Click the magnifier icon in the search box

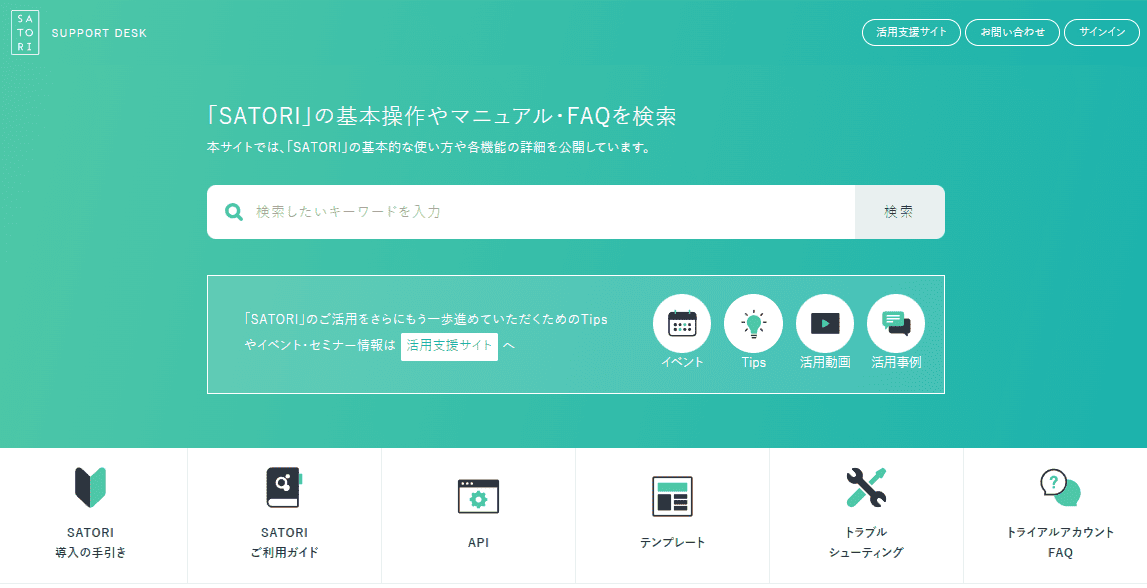pyautogui.click(x=234, y=212)
